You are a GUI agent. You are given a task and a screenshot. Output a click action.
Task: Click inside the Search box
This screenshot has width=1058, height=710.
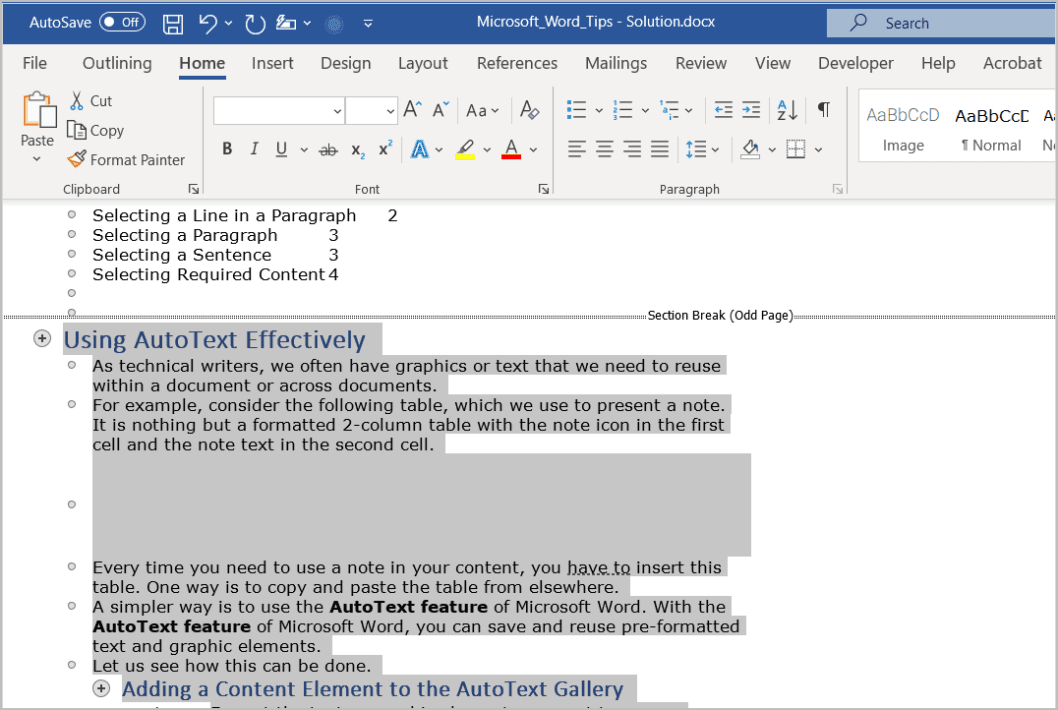coord(940,22)
